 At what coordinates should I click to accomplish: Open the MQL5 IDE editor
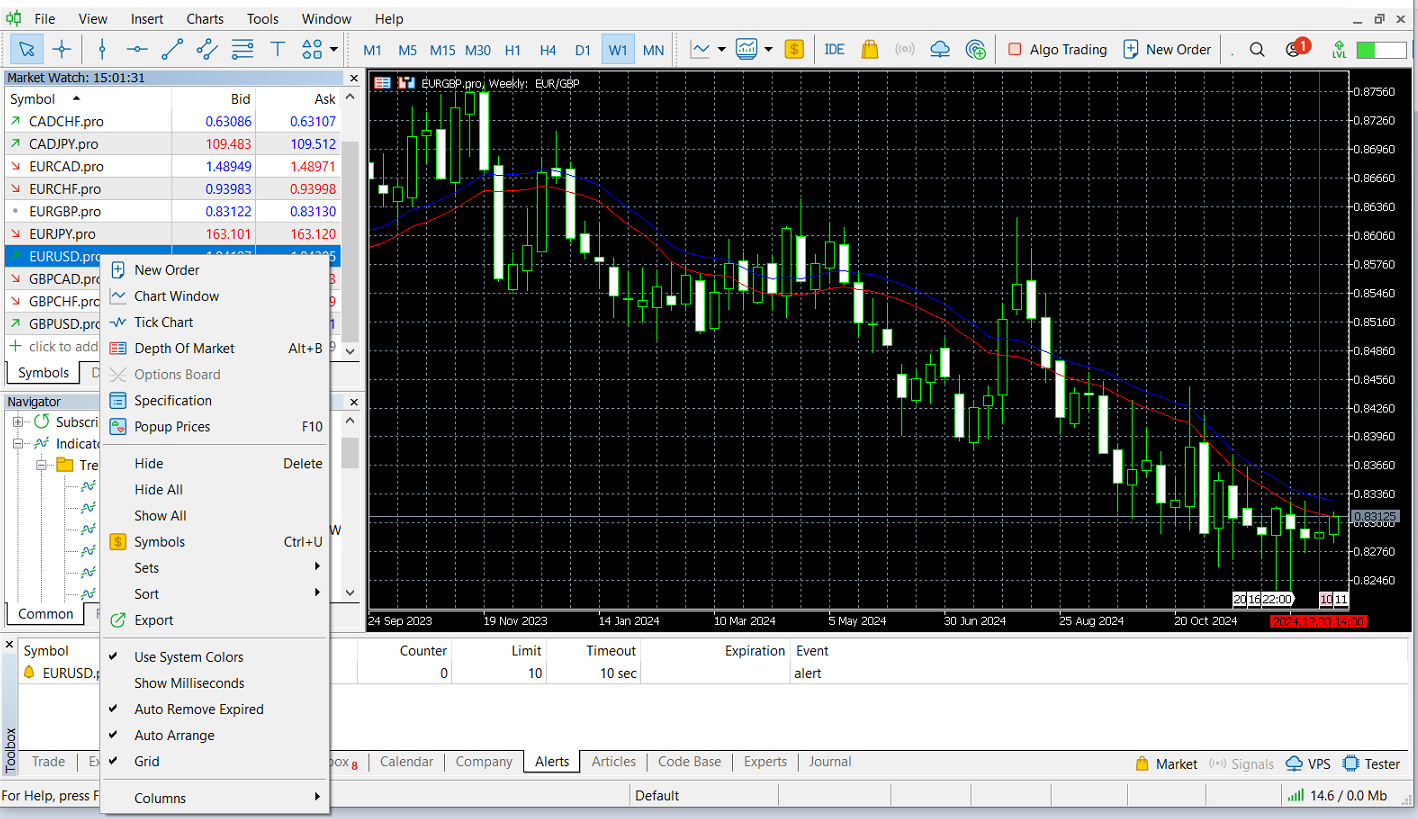[x=834, y=49]
